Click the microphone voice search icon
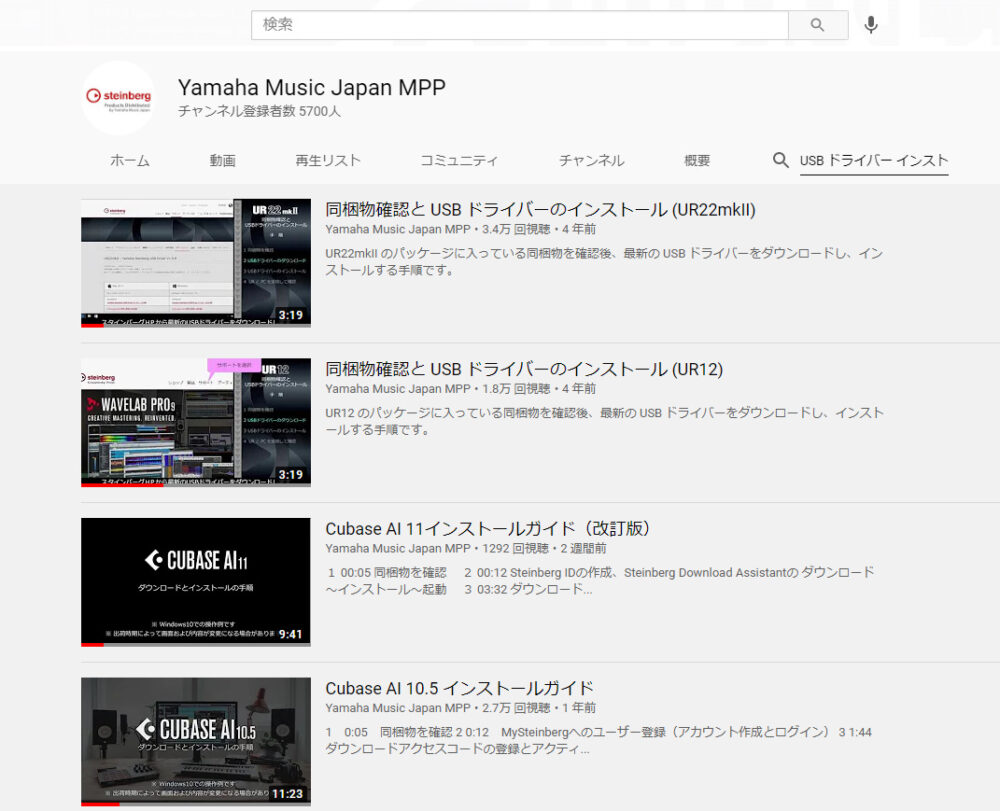1000x811 pixels. pyautogui.click(x=871, y=25)
